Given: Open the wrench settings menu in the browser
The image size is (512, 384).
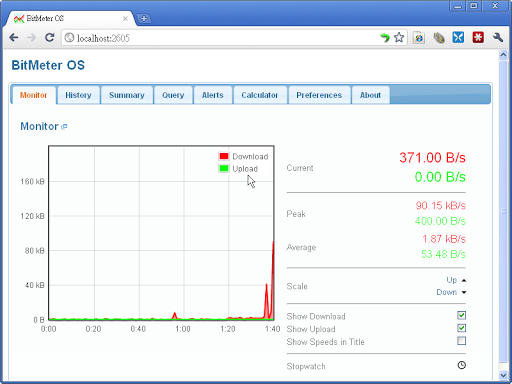Looking at the screenshot, I should [x=498, y=37].
